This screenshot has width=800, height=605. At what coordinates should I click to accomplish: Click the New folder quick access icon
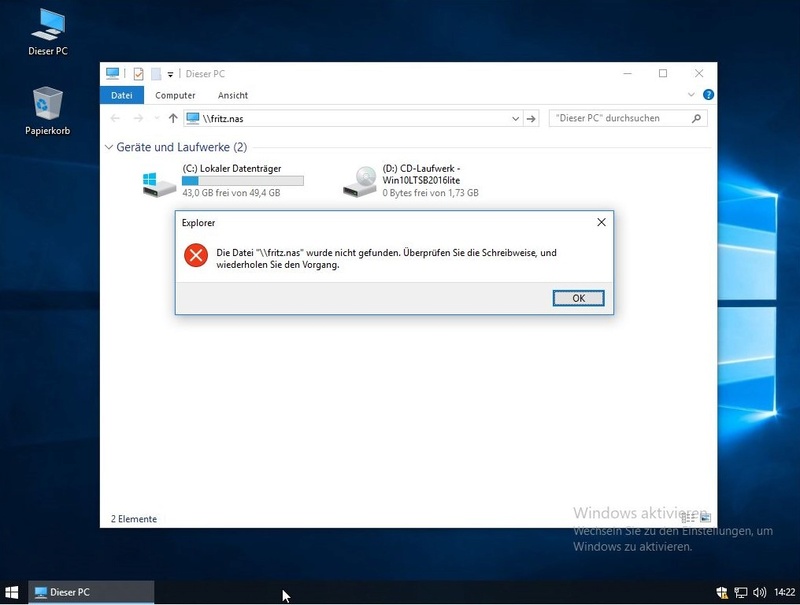(x=156, y=74)
